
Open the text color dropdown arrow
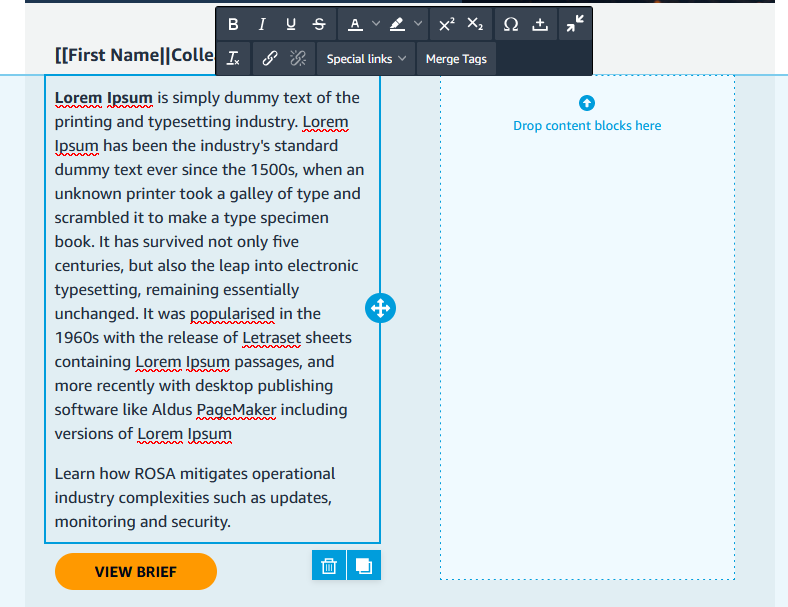[376, 24]
